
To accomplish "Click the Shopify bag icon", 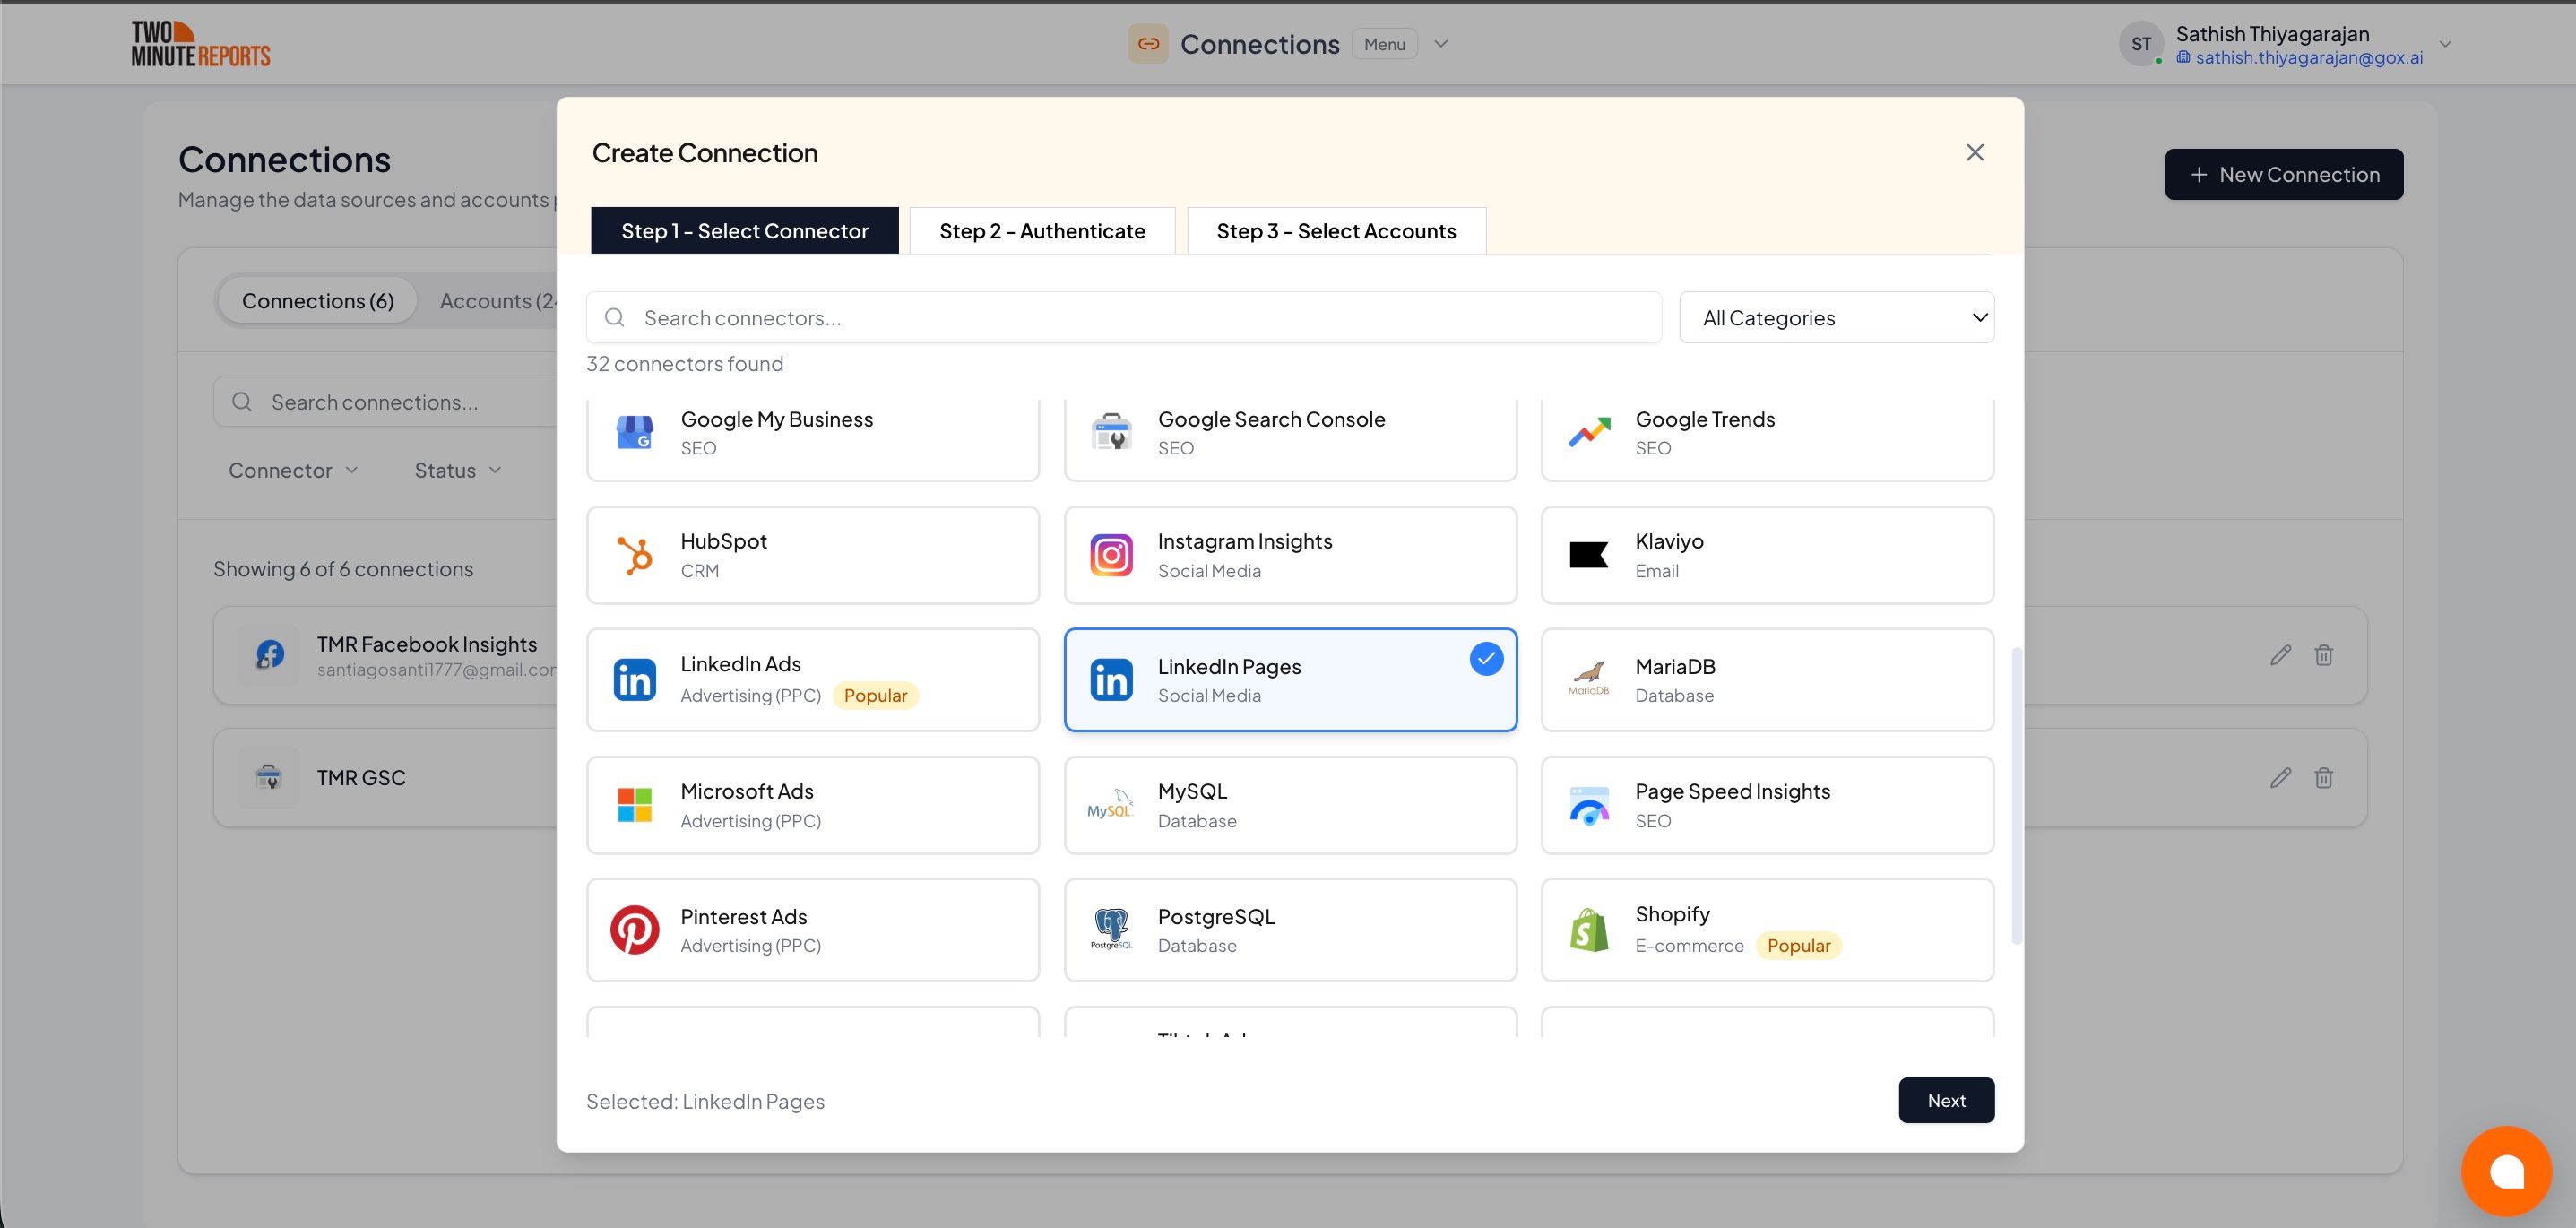I will [x=1588, y=930].
